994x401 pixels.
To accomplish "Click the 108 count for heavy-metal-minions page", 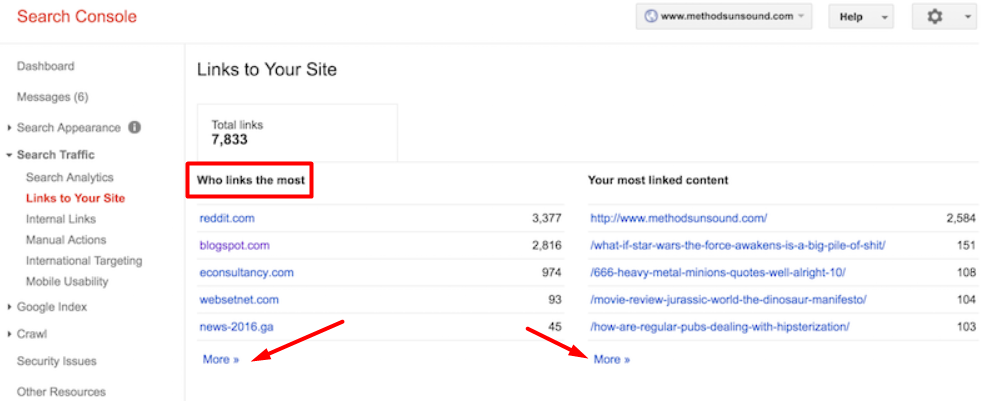I will click(967, 272).
